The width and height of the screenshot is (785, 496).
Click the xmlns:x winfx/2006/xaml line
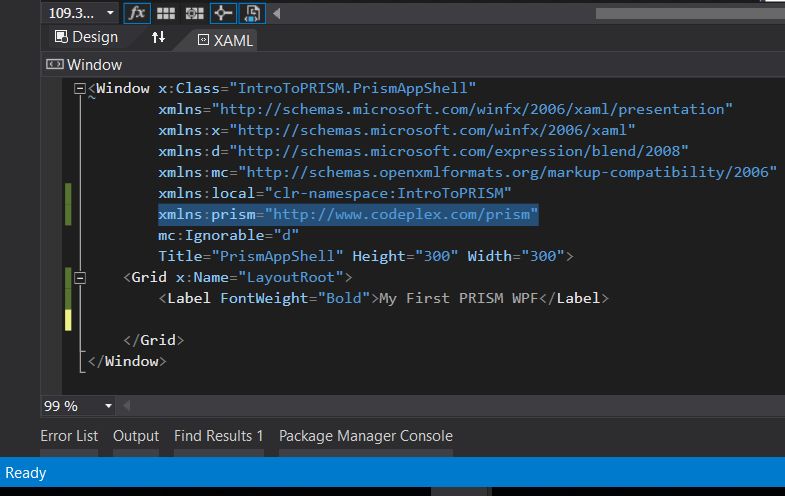(397, 131)
